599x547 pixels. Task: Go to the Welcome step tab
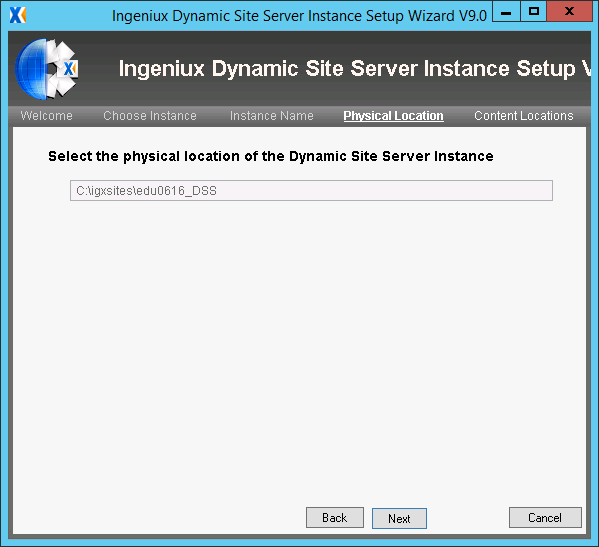(47, 116)
